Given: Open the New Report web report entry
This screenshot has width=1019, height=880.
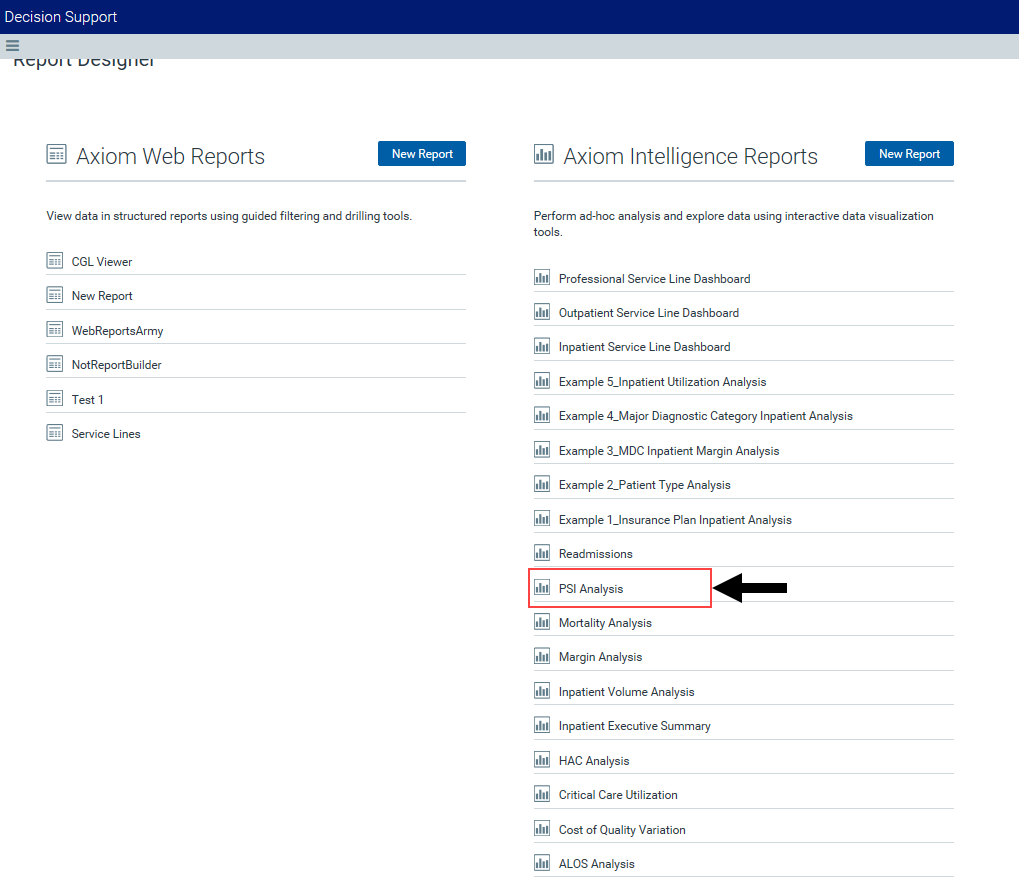Looking at the screenshot, I should point(102,296).
